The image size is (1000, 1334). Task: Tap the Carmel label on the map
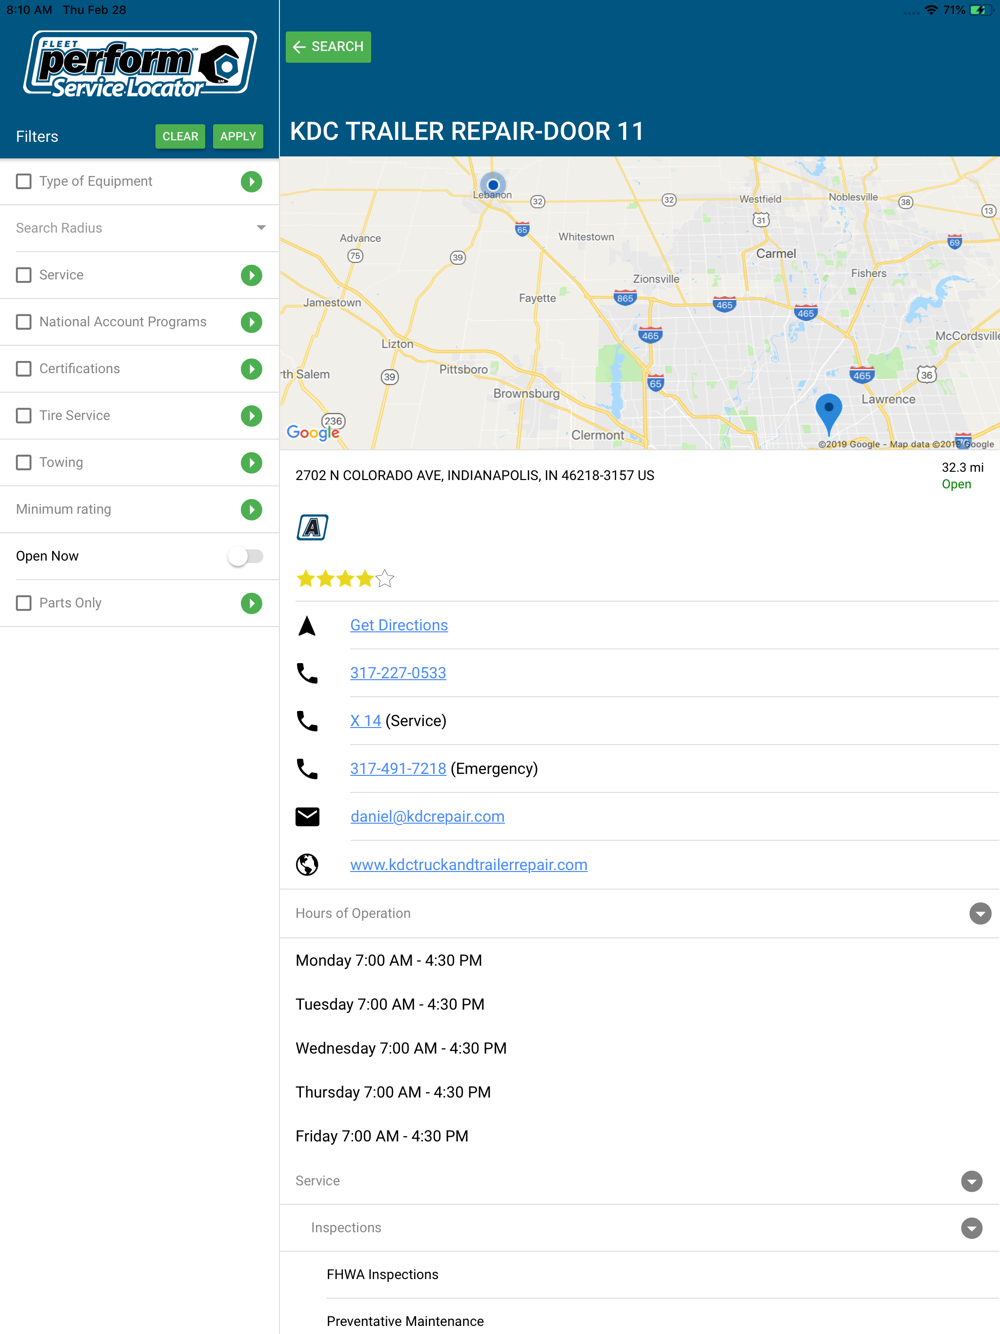click(776, 254)
